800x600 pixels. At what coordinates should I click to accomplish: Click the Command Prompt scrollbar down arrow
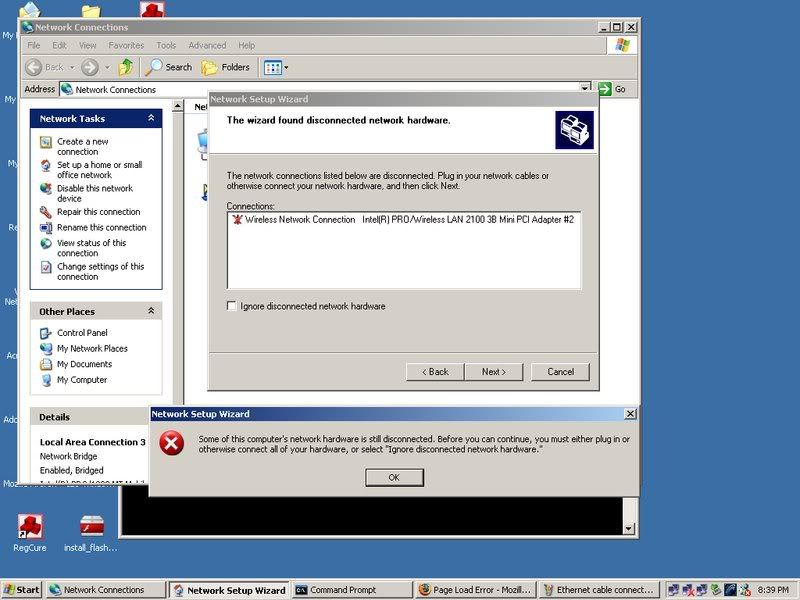coord(629,528)
